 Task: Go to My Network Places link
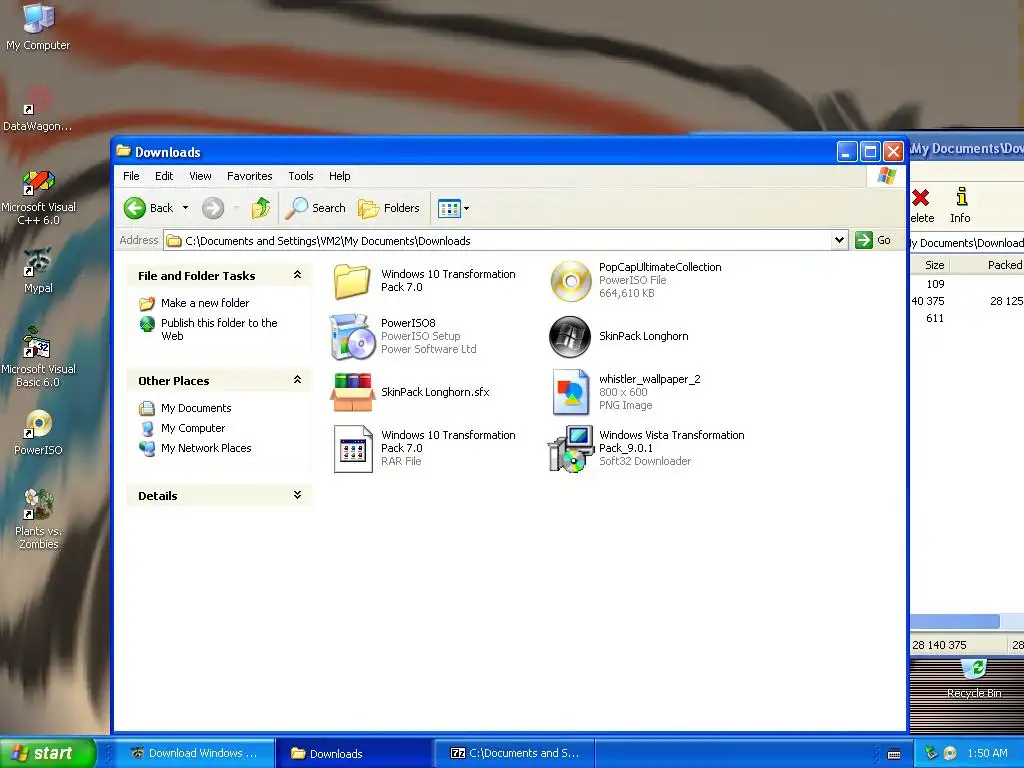tap(206, 448)
